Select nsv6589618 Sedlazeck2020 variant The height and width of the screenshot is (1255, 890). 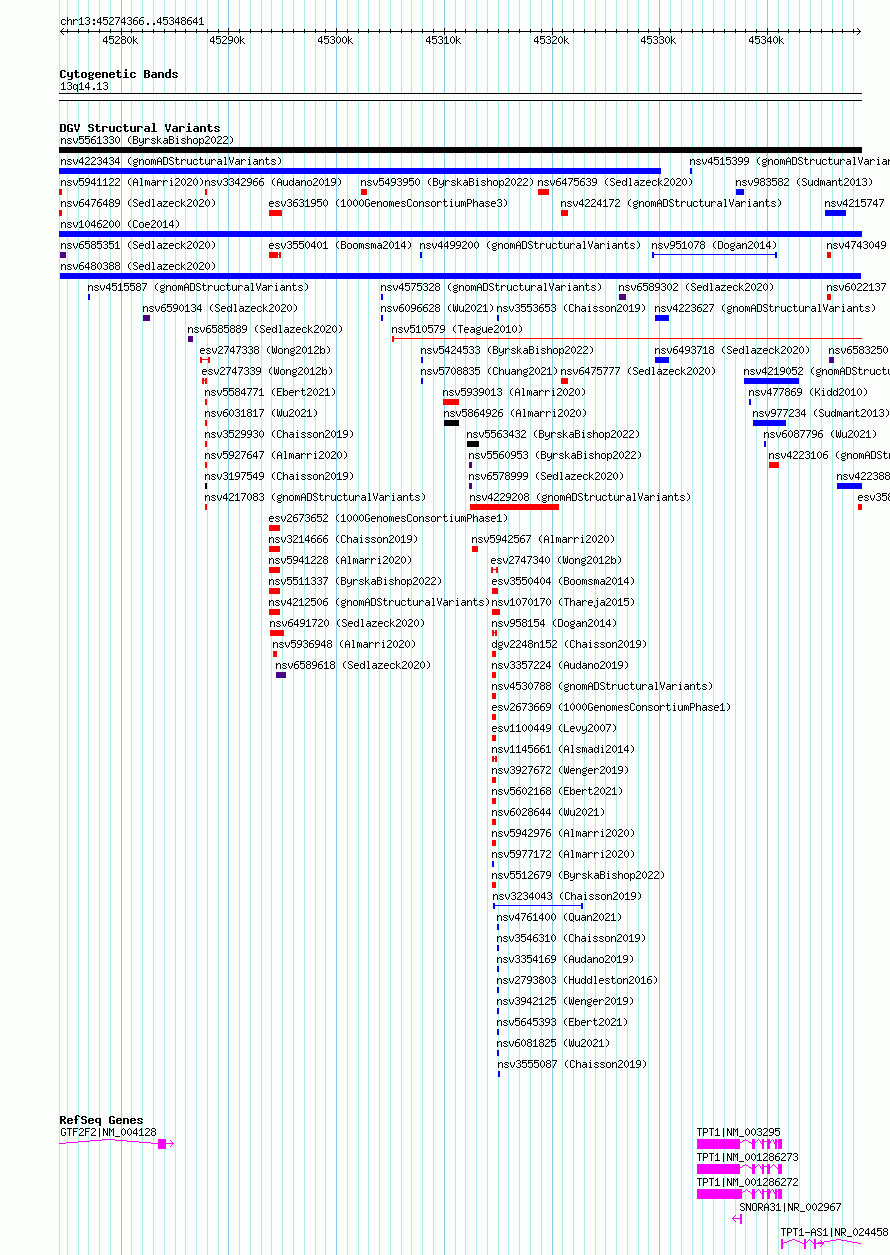click(353, 665)
